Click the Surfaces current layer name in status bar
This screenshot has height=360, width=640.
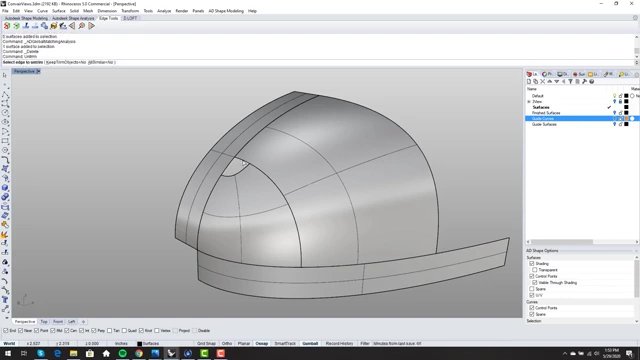(x=151, y=344)
